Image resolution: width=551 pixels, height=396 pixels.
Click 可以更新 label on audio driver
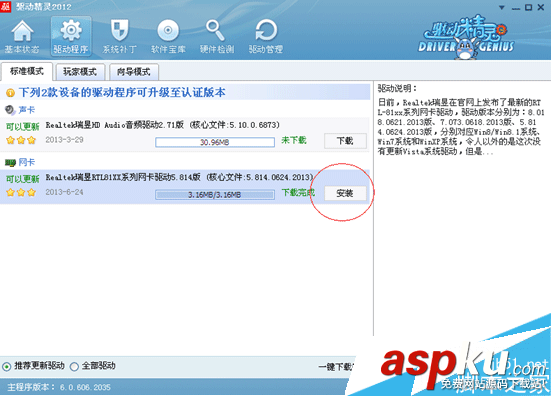(22, 126)
